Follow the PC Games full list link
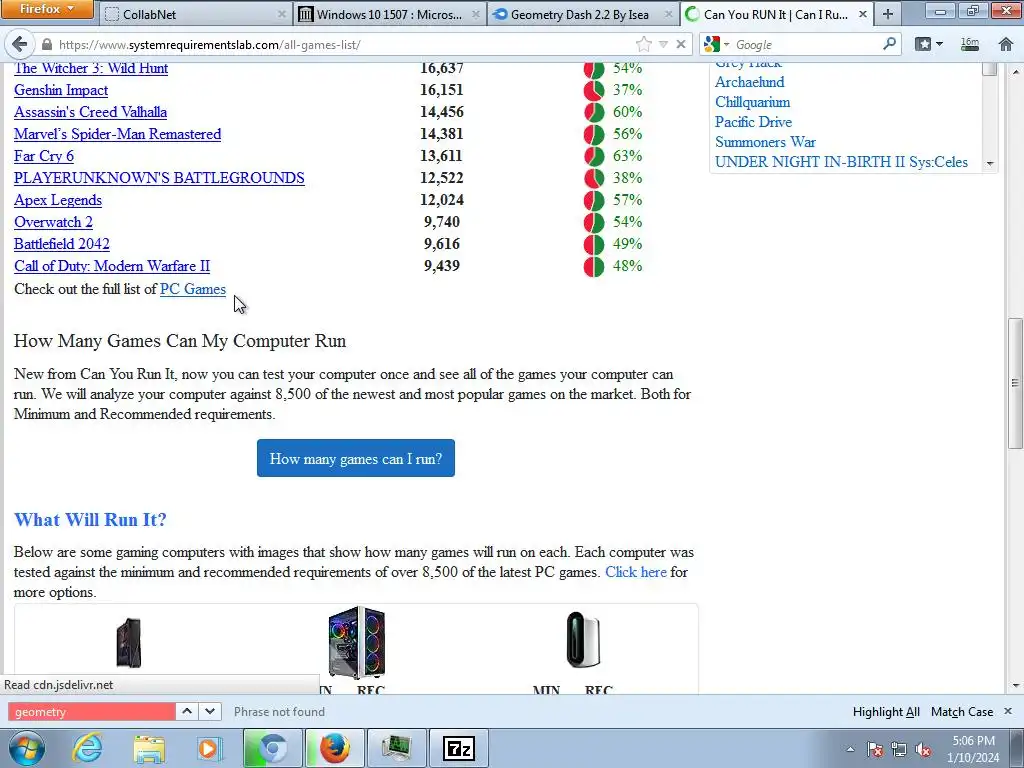This screenshot has height=768, width=1024. [193, 289]
